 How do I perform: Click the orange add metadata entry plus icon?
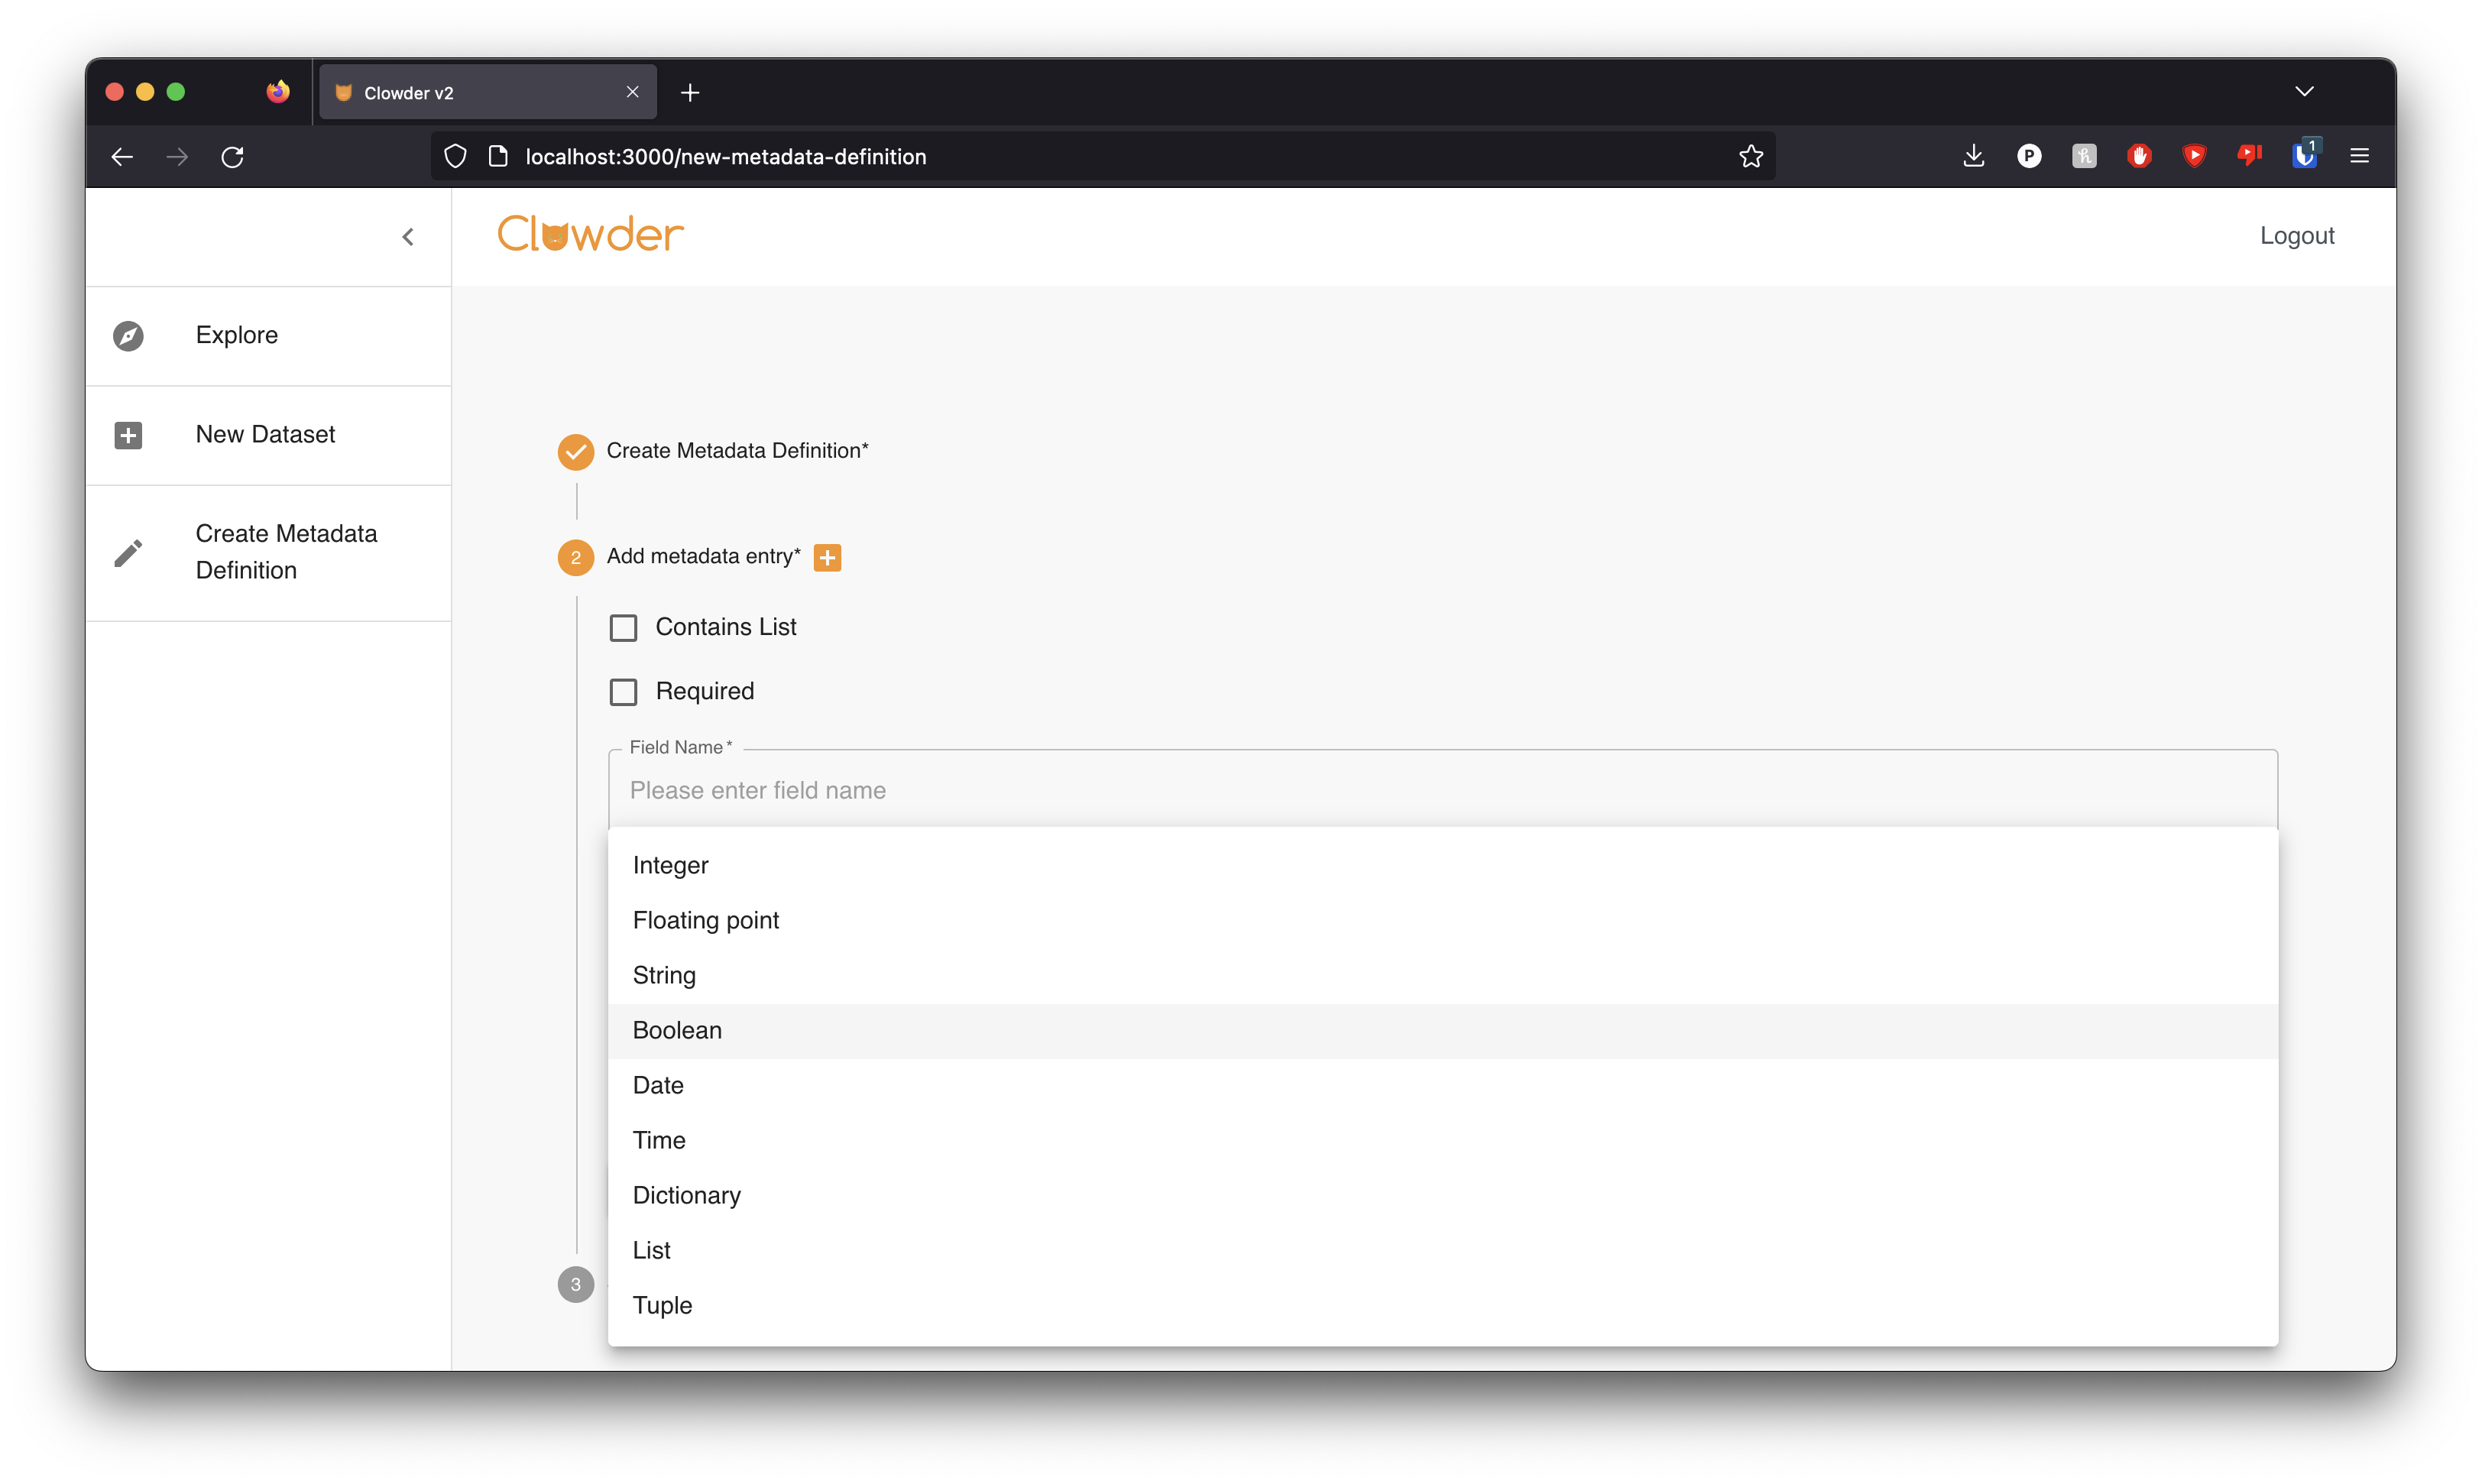827,557
